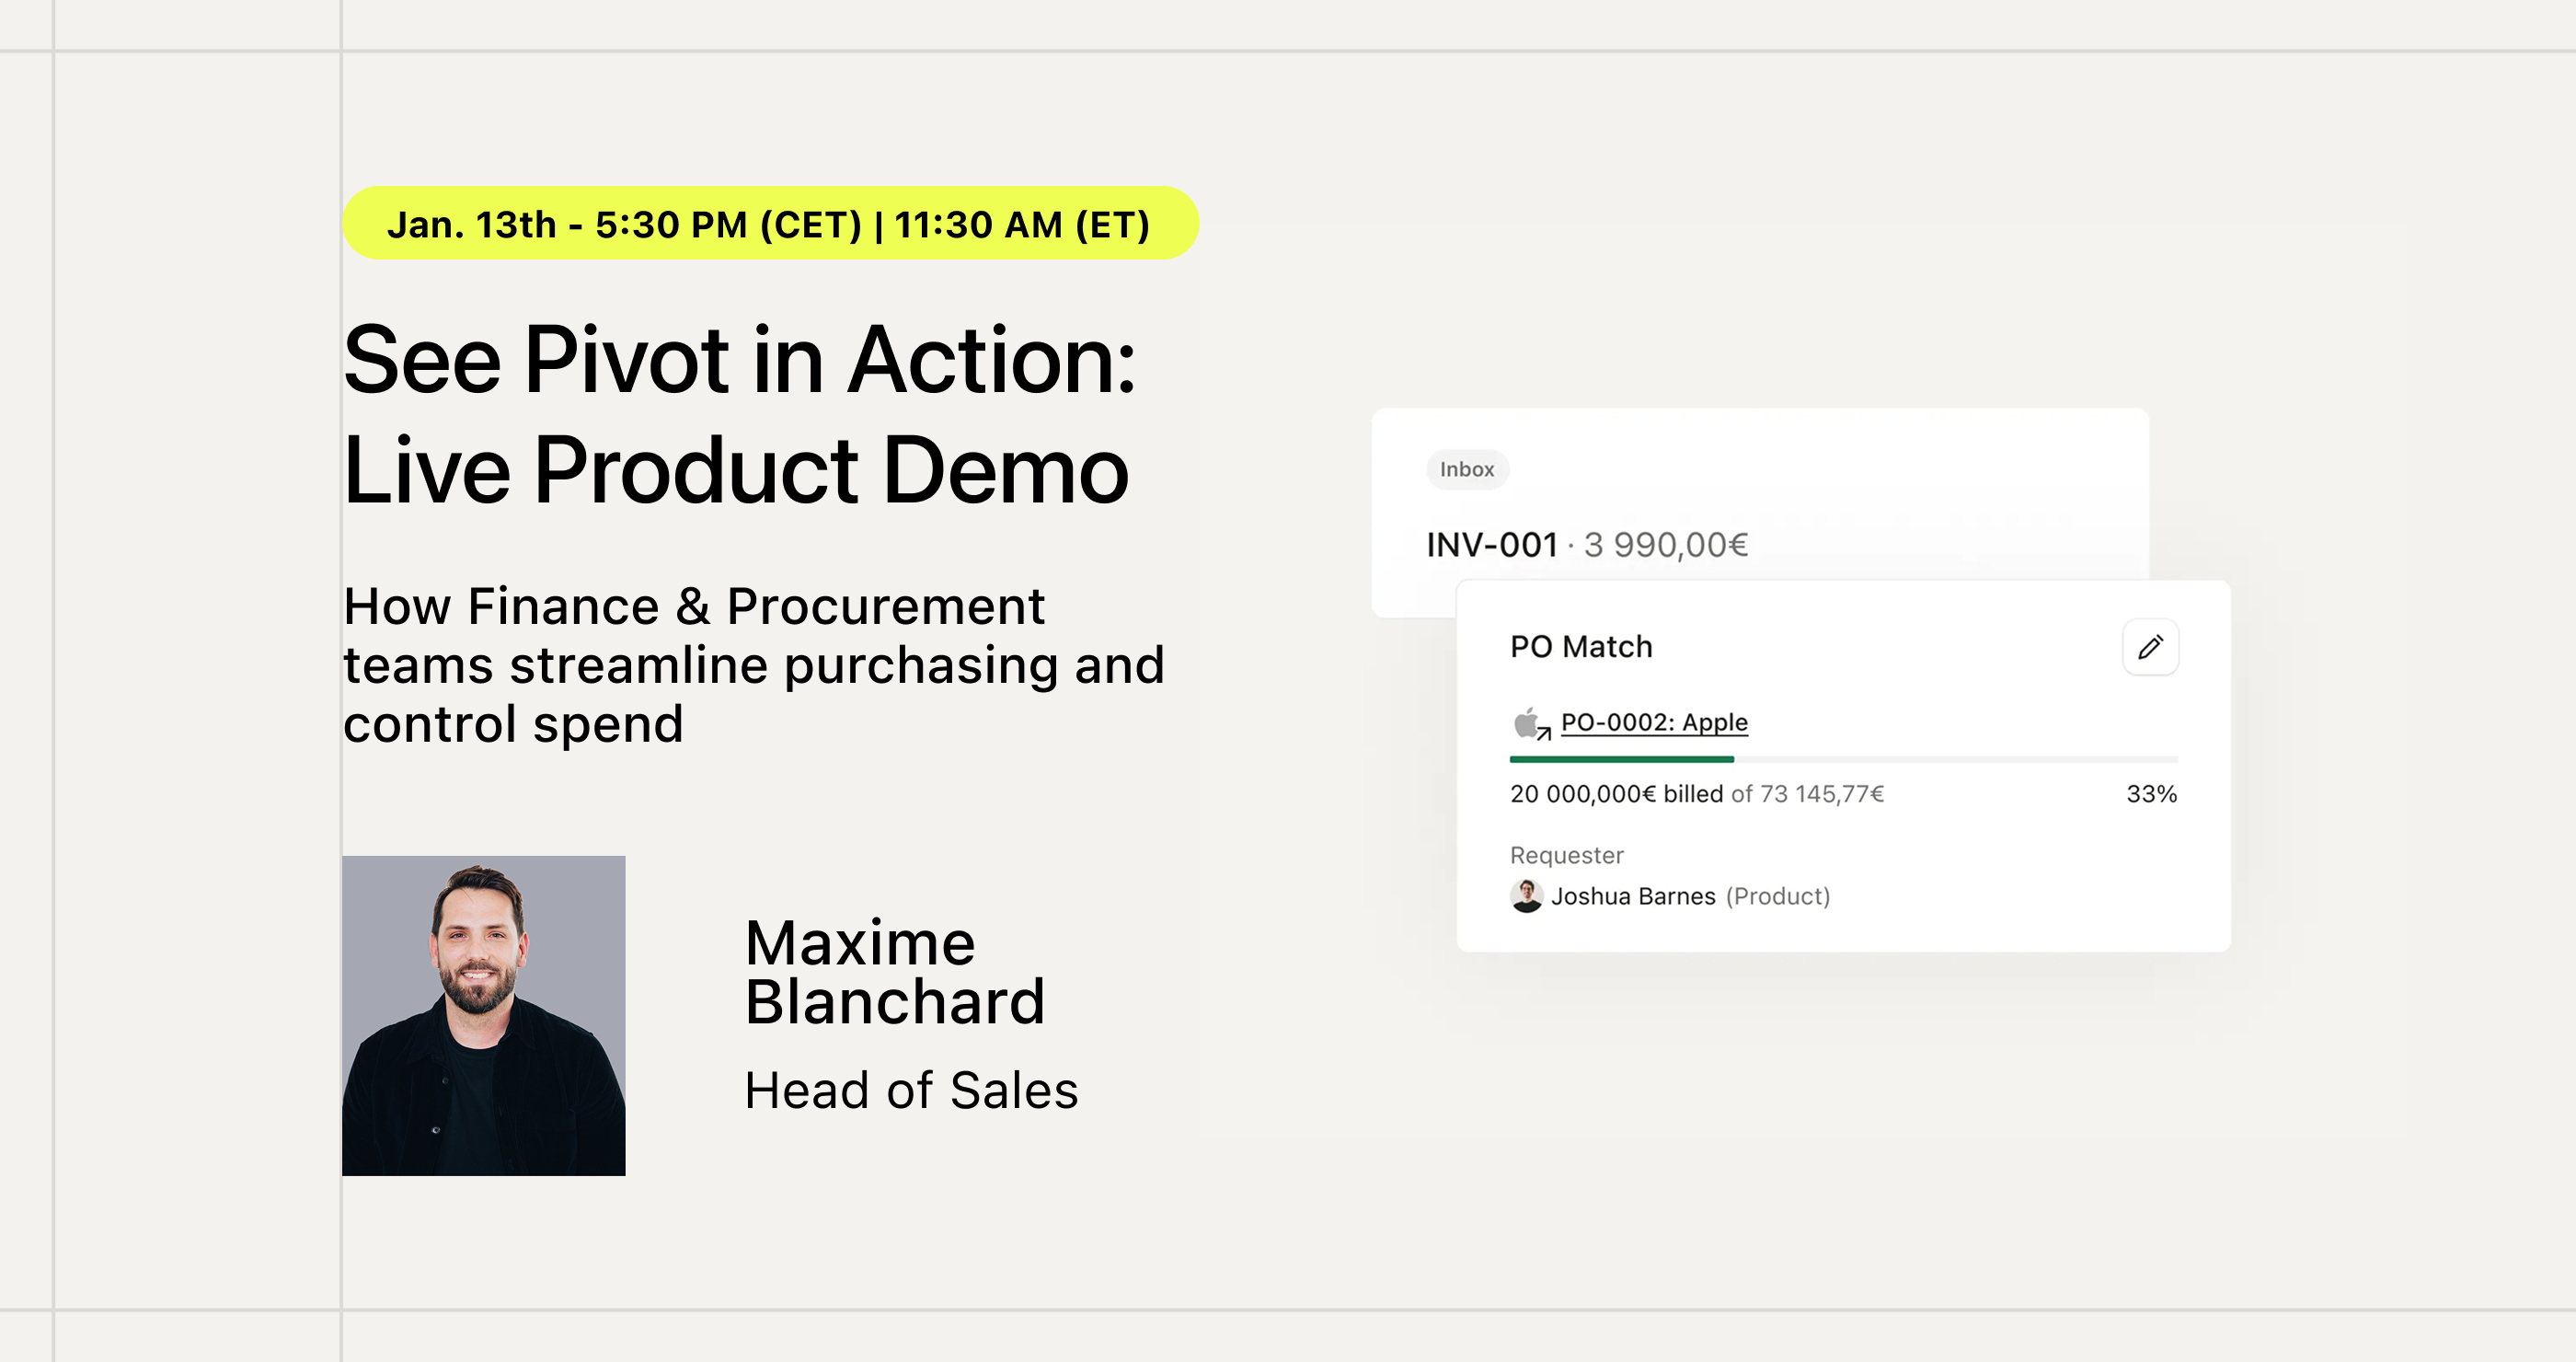Open the PO-0002: Apple link
This screenshot has height=1362, width=2576.
[1654, 722]
